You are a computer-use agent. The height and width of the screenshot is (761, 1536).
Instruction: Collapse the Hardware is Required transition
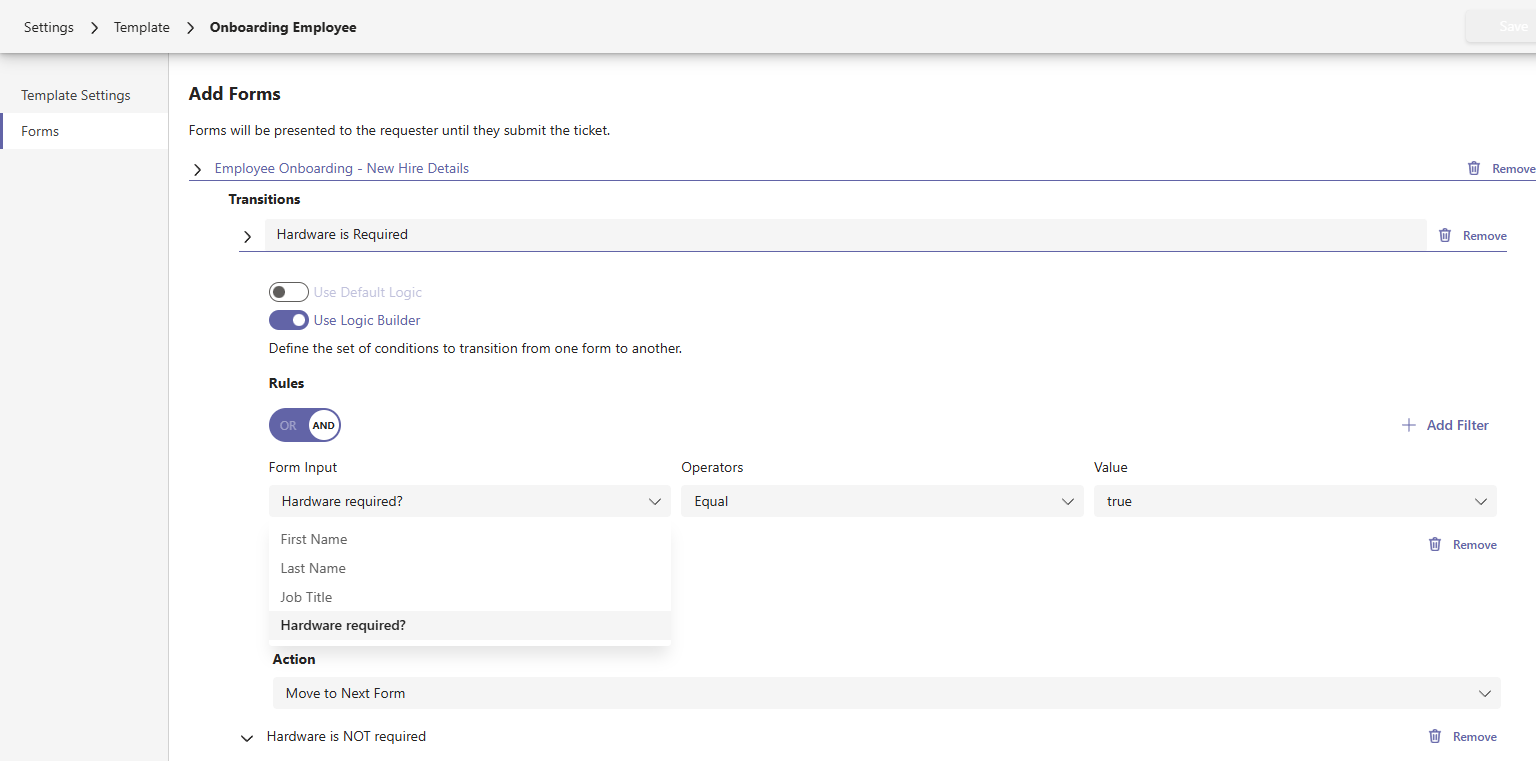[x=248, y=236]
